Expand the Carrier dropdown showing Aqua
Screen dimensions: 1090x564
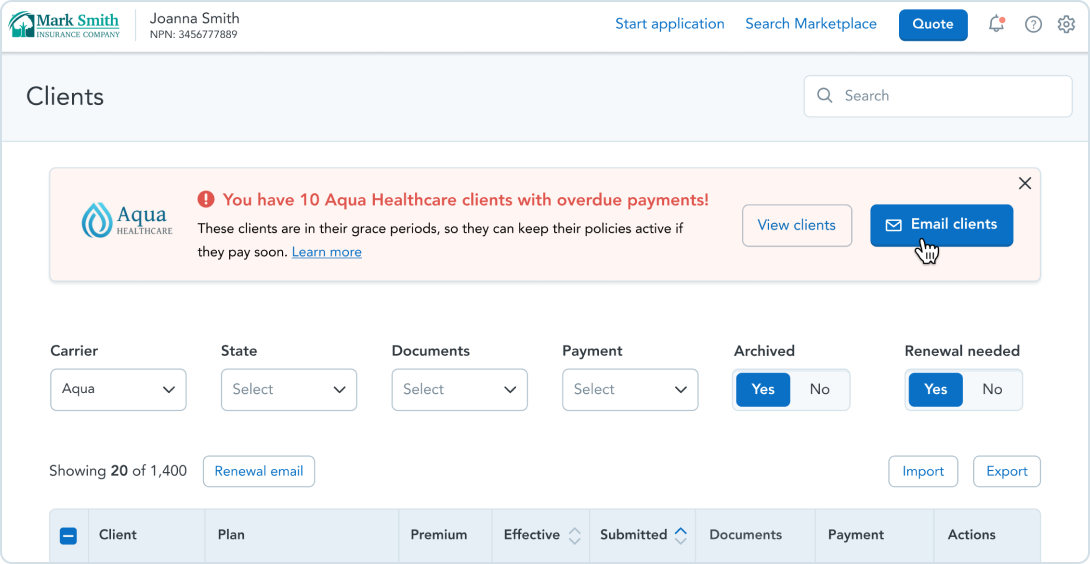pyautogui.click(x=118, y=389)
